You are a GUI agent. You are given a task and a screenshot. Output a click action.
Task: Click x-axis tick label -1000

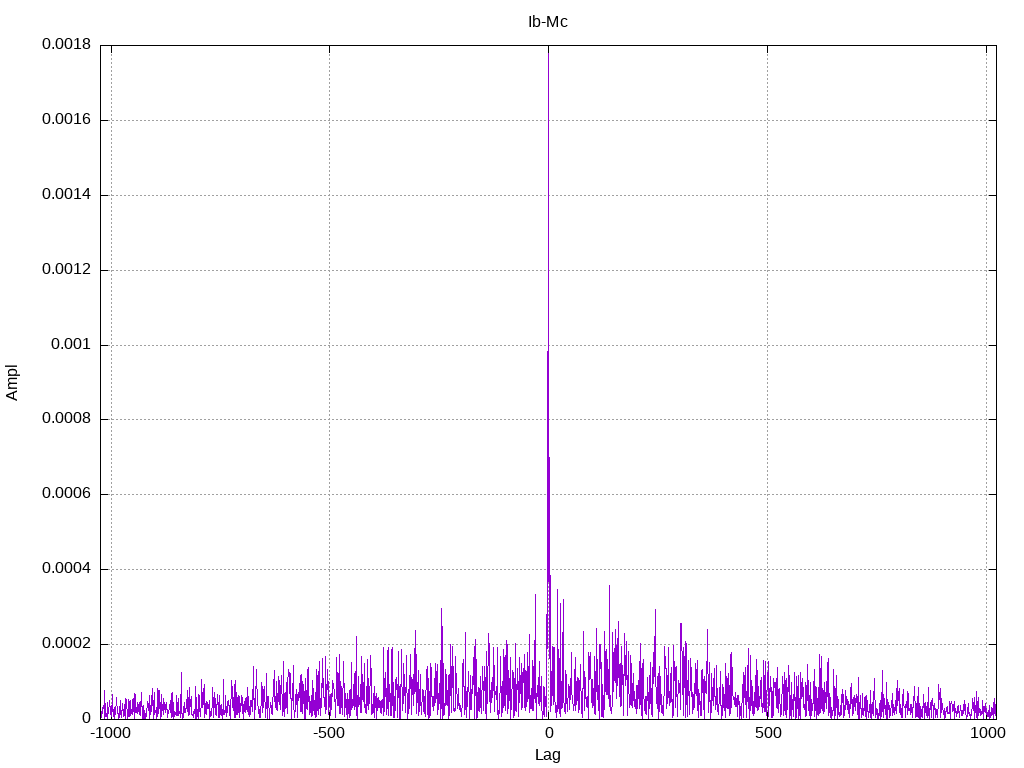[x=110, y=733]
